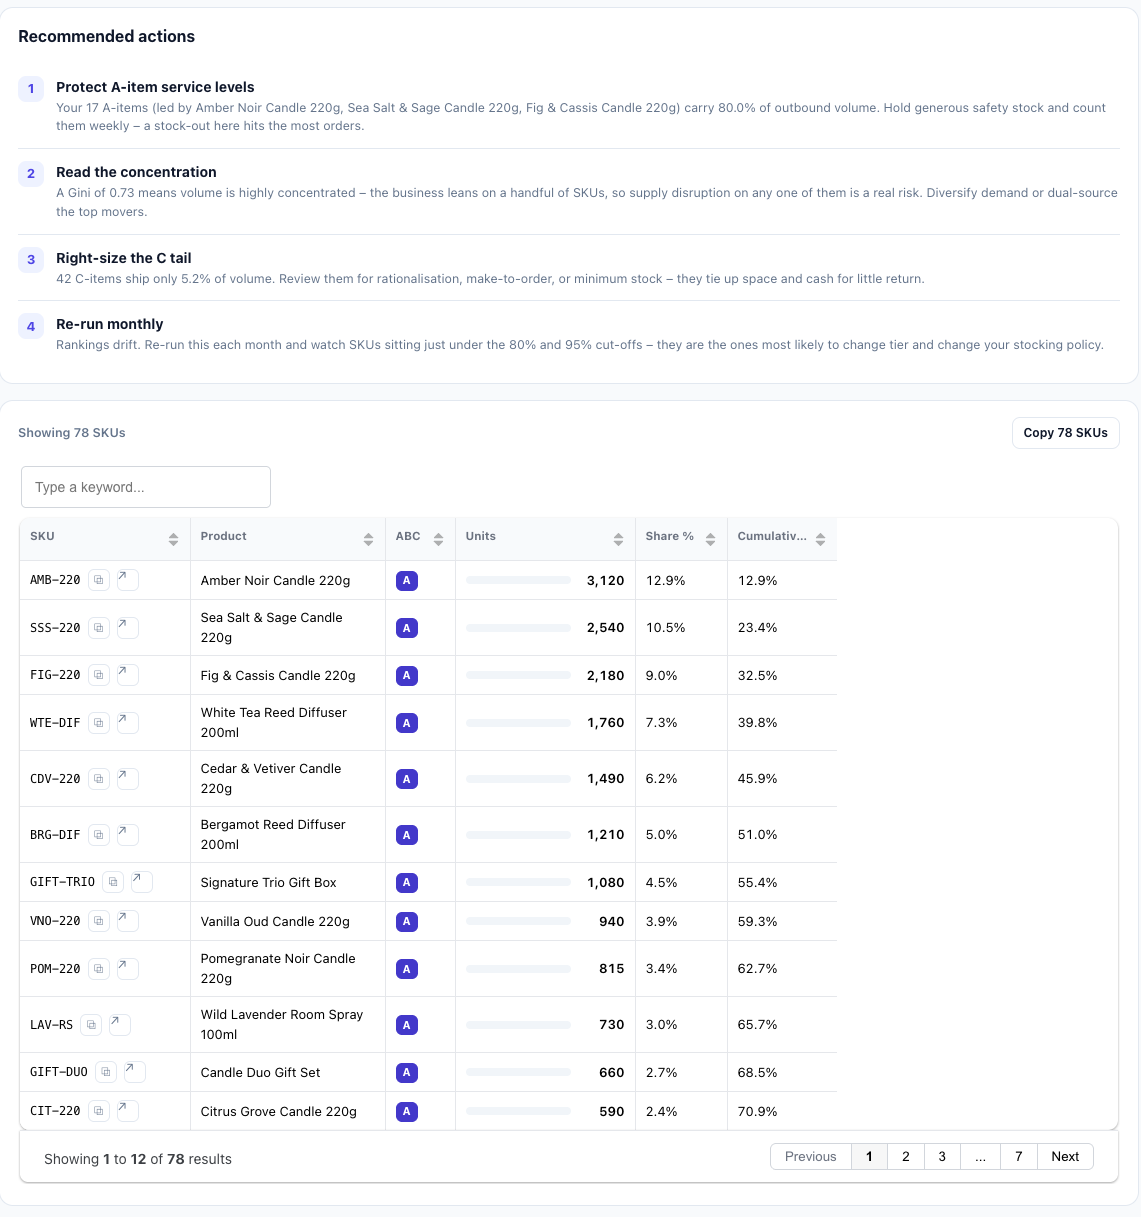Click the Next pagination button
Image resolution: width=1141 pixels, height=1217 pixels.
click(1065, 1157)
